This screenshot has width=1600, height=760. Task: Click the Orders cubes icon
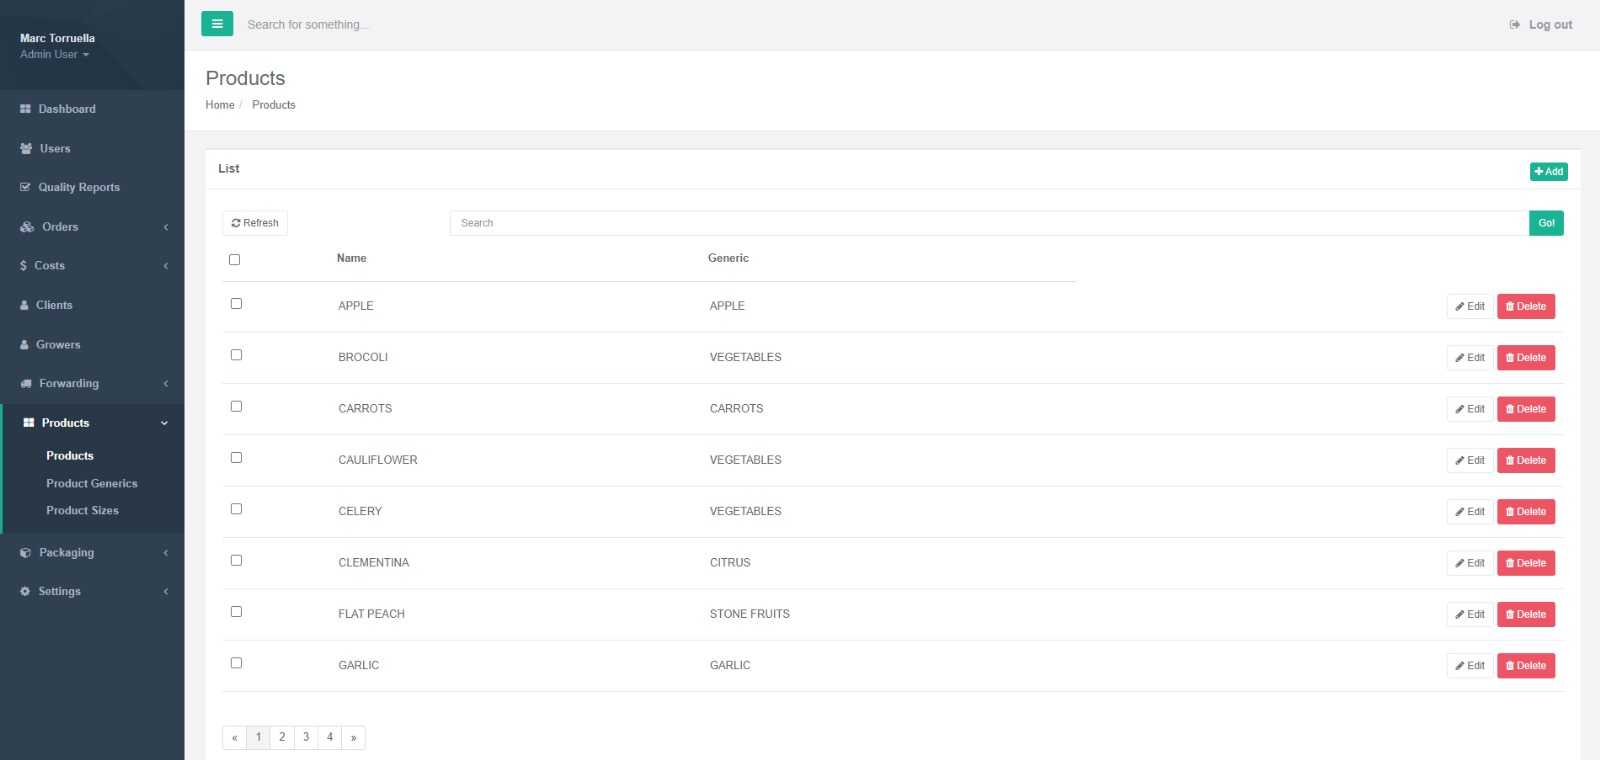(x=27, y=227)
